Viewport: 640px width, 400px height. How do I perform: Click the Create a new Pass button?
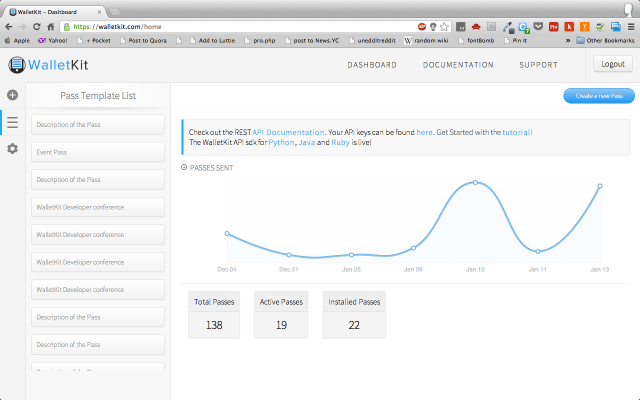click(x=599, y=96)
